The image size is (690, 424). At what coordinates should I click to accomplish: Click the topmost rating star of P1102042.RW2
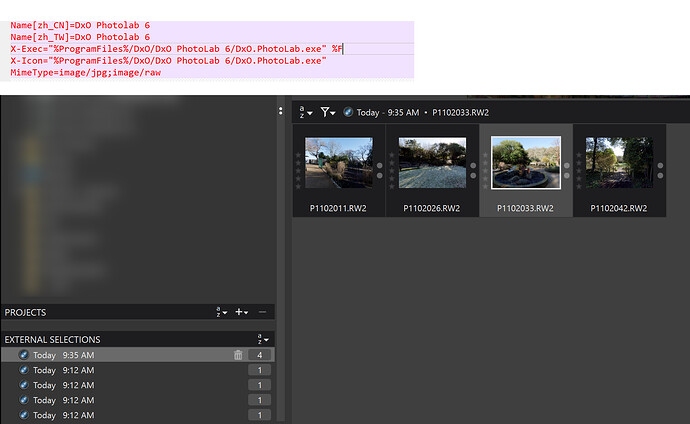tap(579, 155)
